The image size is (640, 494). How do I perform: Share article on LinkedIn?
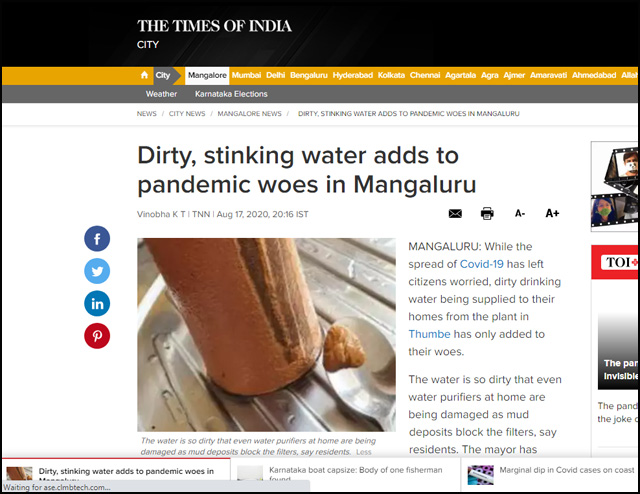pyautogui.click(x=97, y=303)
